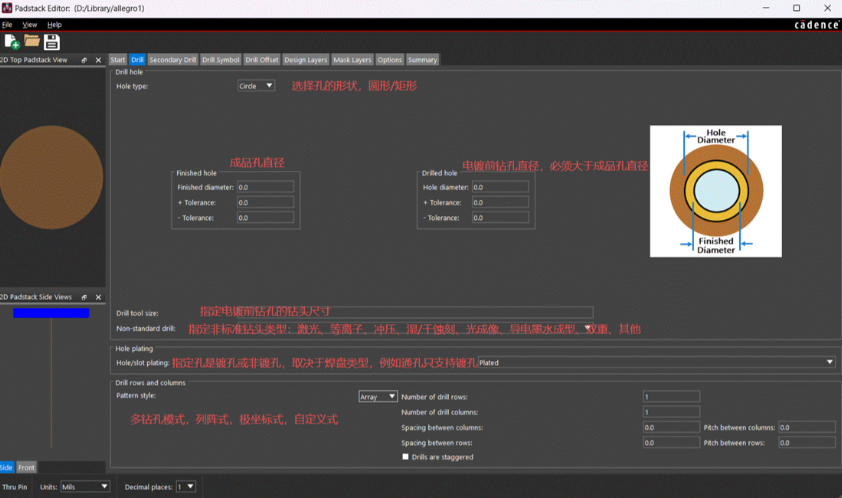Select the Drill tab

(137, 60)
